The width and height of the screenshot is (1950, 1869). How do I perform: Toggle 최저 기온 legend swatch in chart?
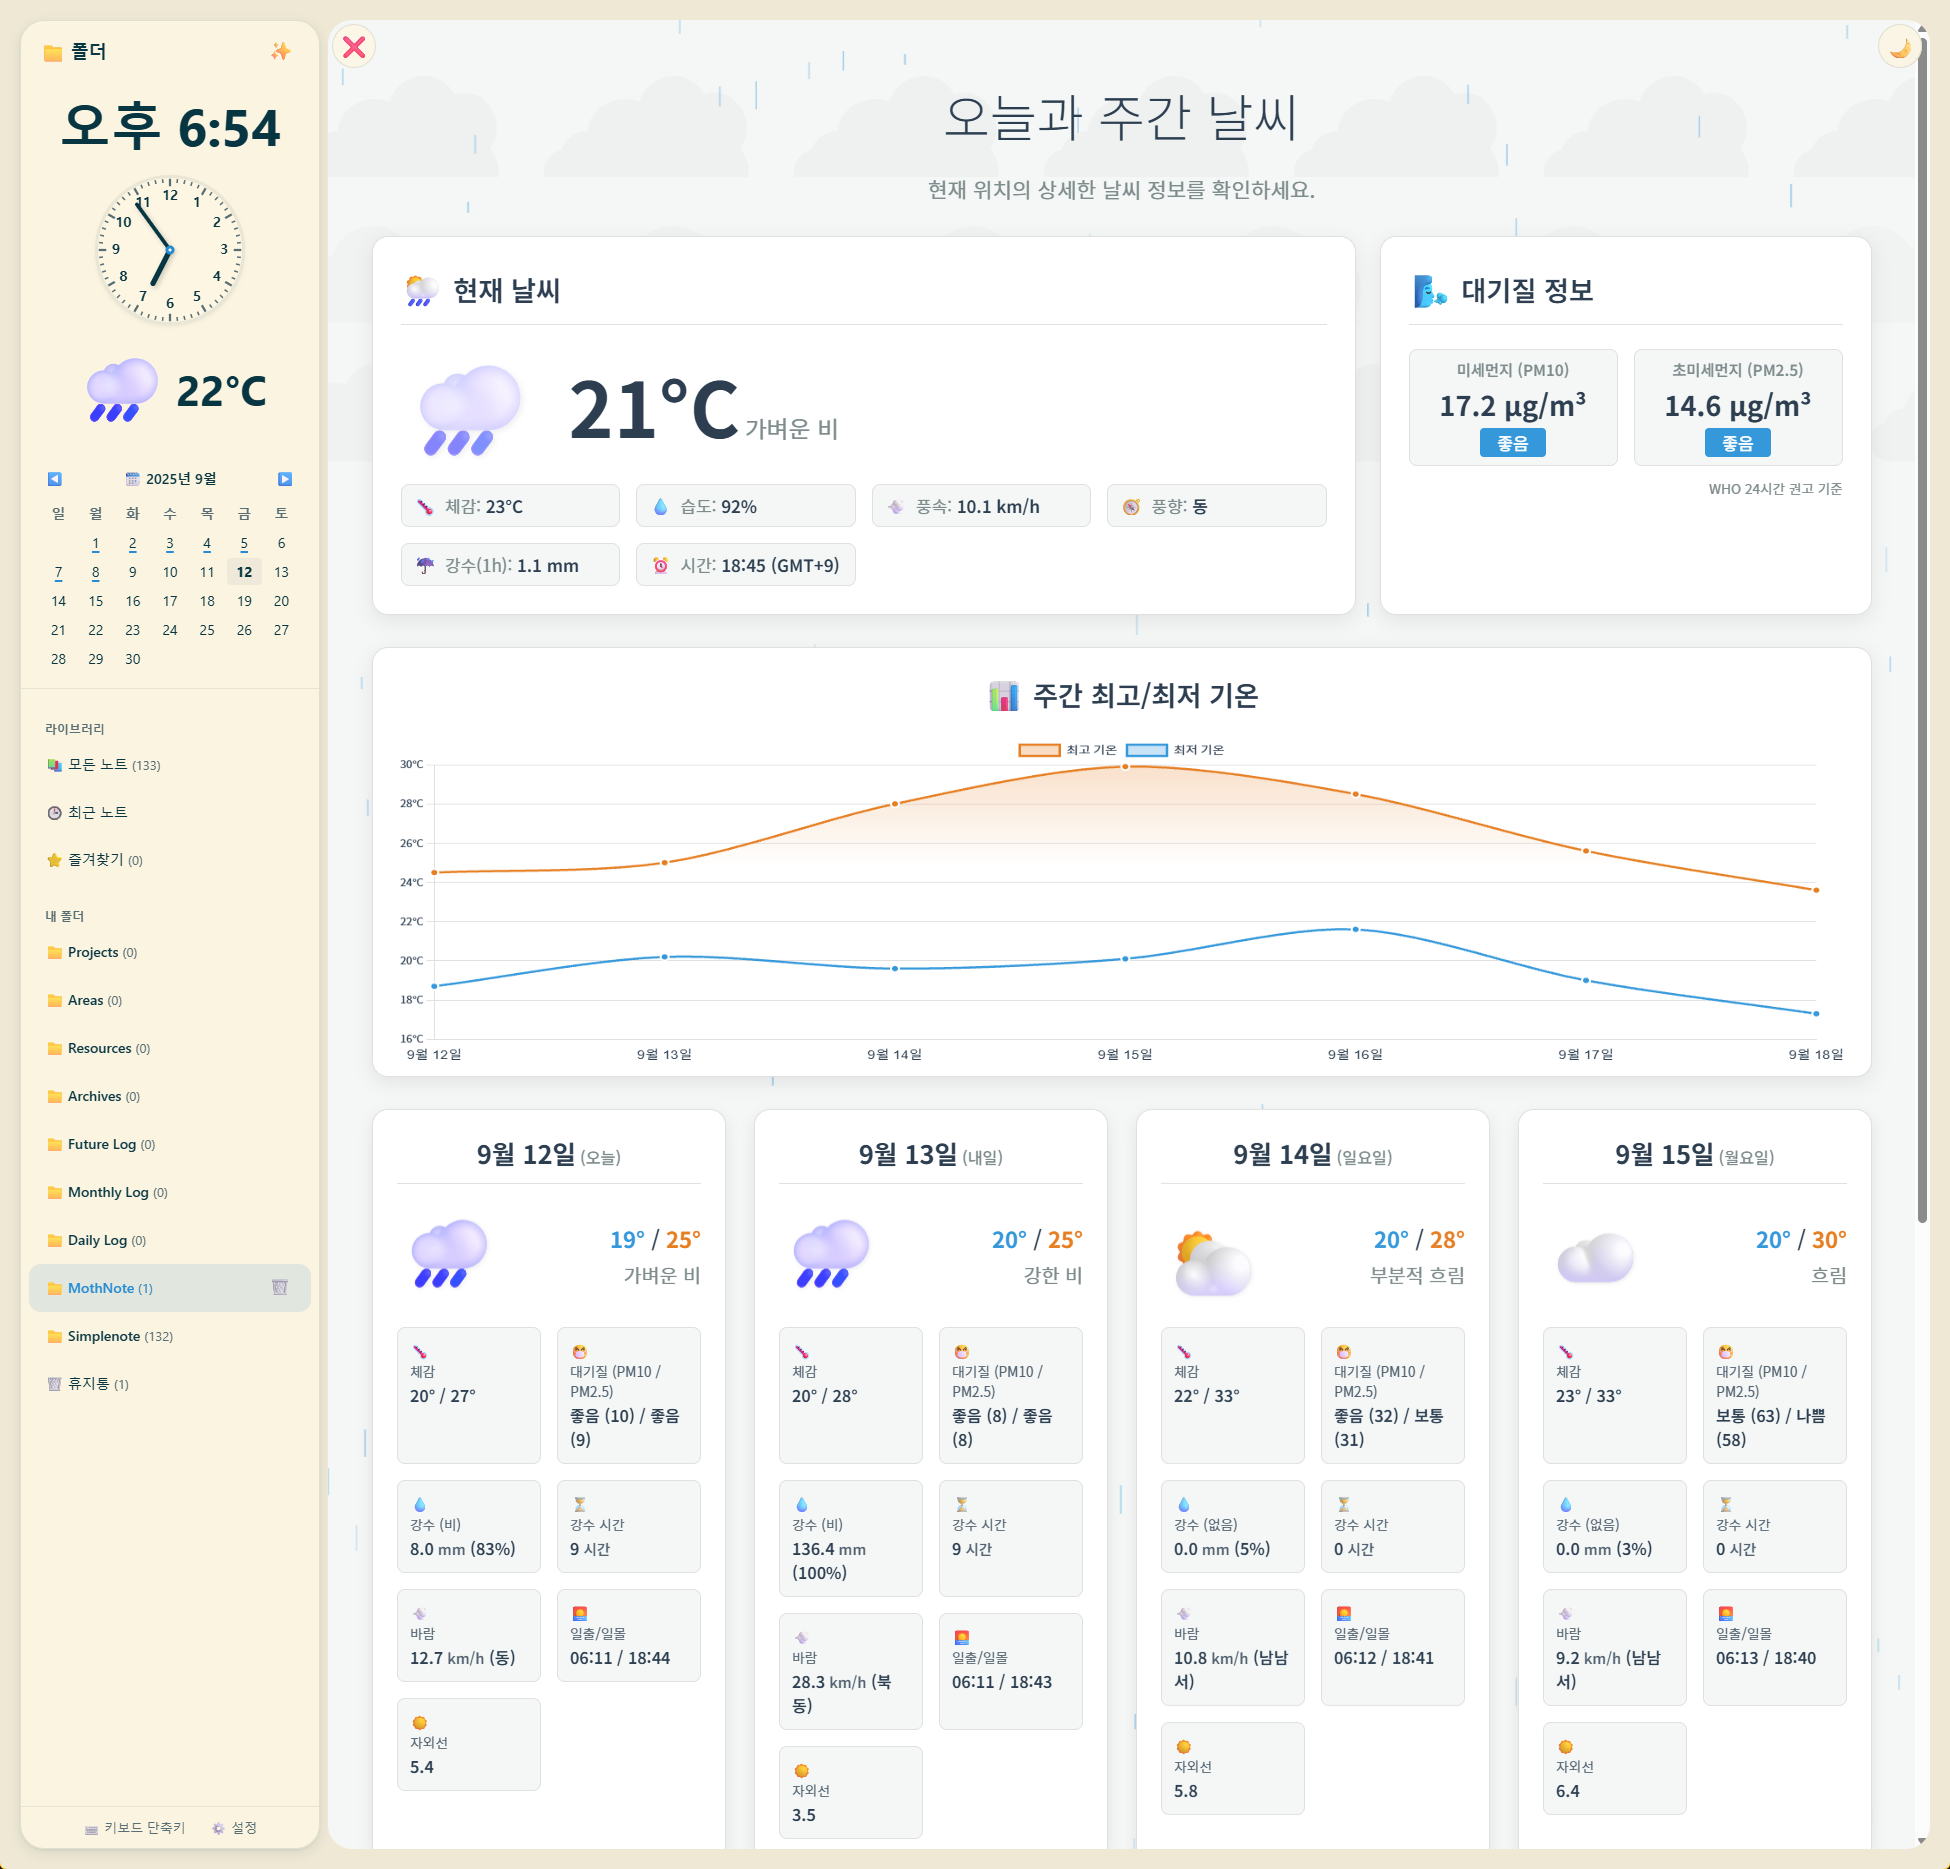click(1146, 750)
